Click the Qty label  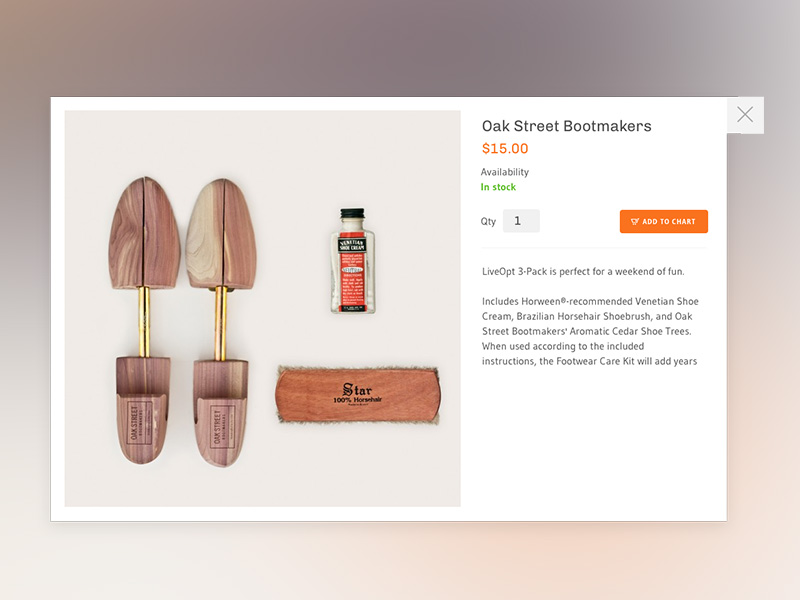[x=488, y=221]
